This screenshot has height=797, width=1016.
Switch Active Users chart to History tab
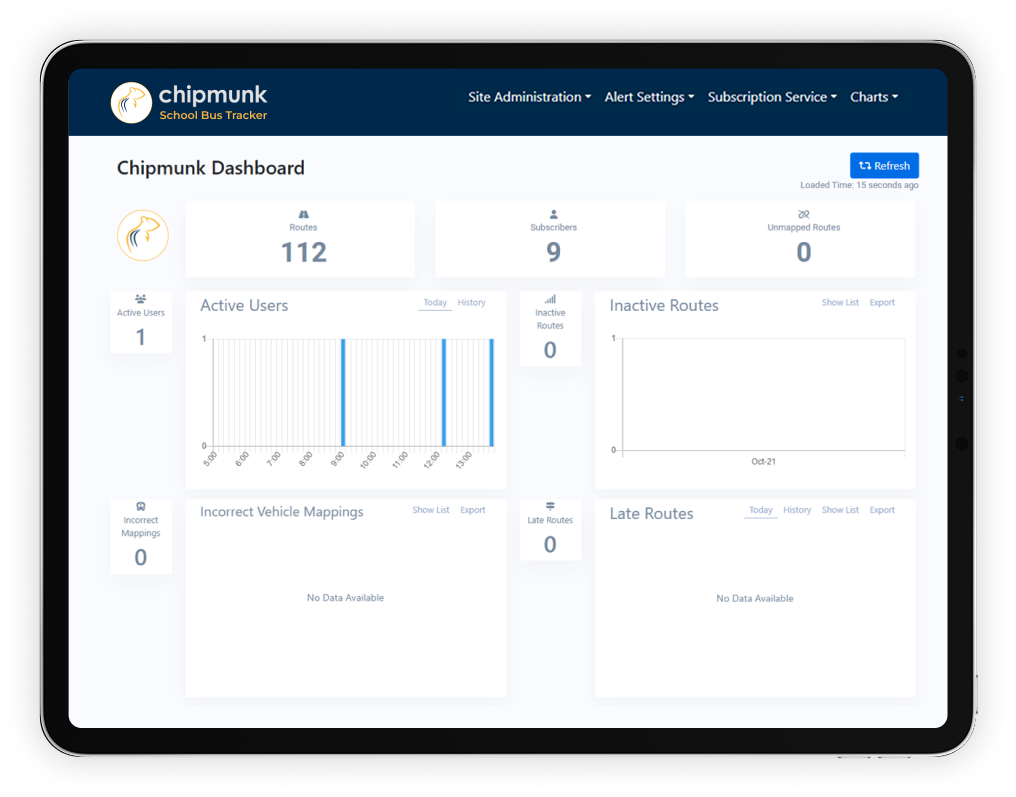tap(471, 303)
